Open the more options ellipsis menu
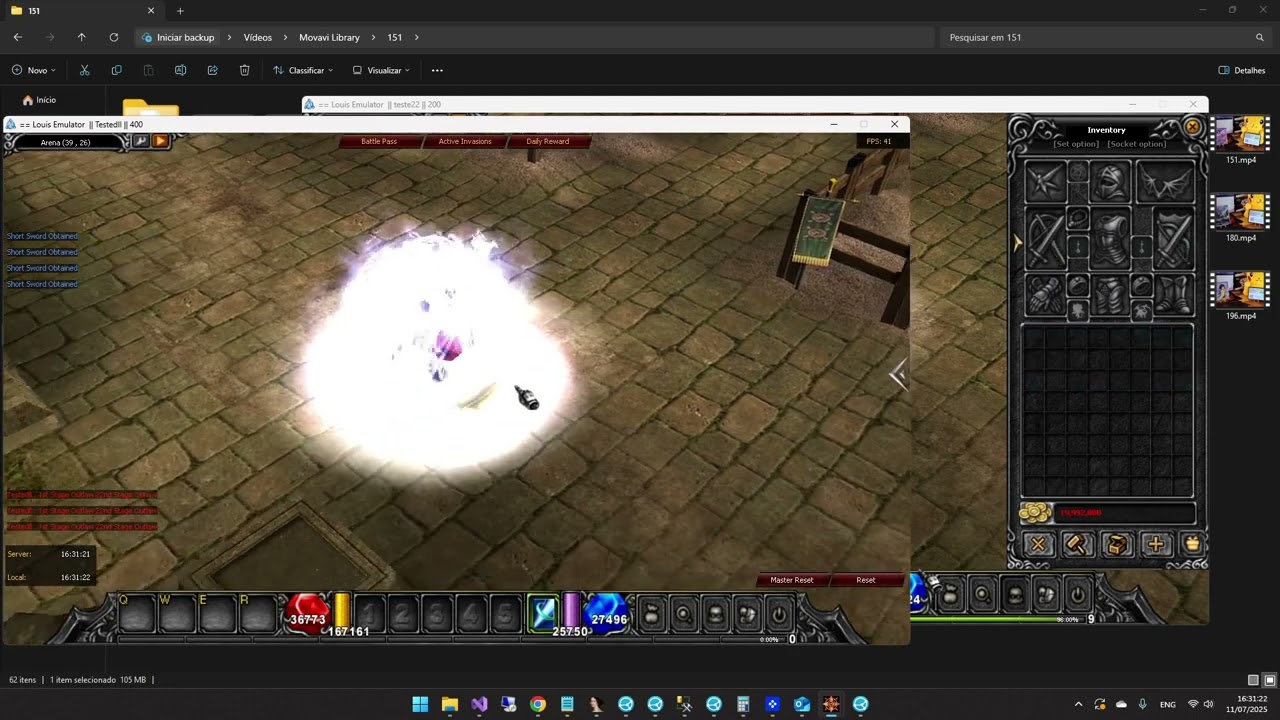The height and width of the screenshot is (720, 1280). 437,70
